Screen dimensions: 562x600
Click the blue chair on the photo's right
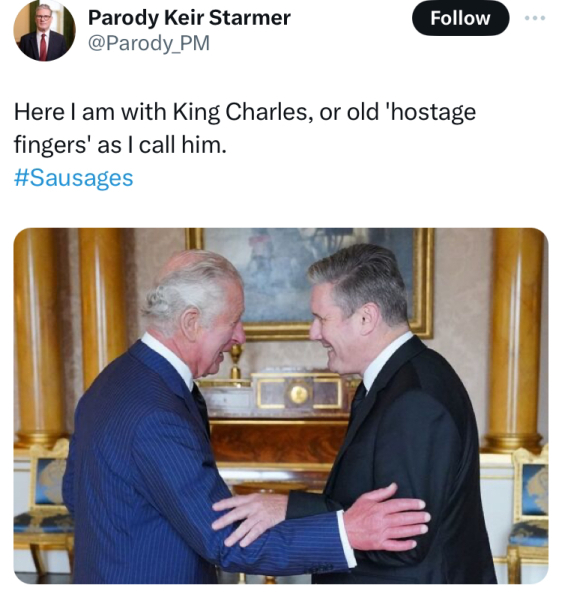[x=528, y=513]
